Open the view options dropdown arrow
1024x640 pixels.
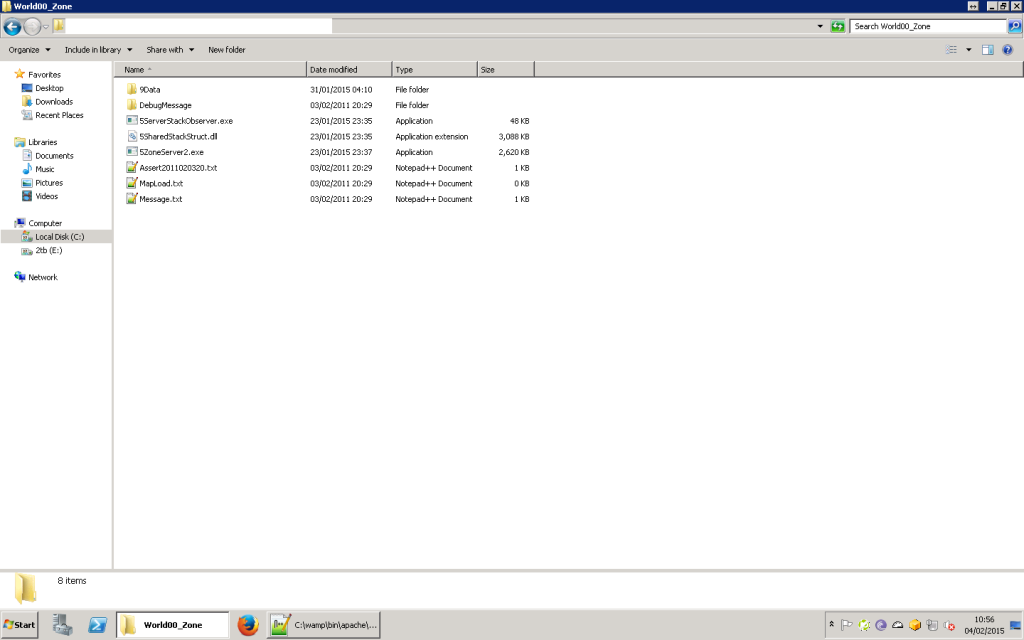[x=968, y=50]
